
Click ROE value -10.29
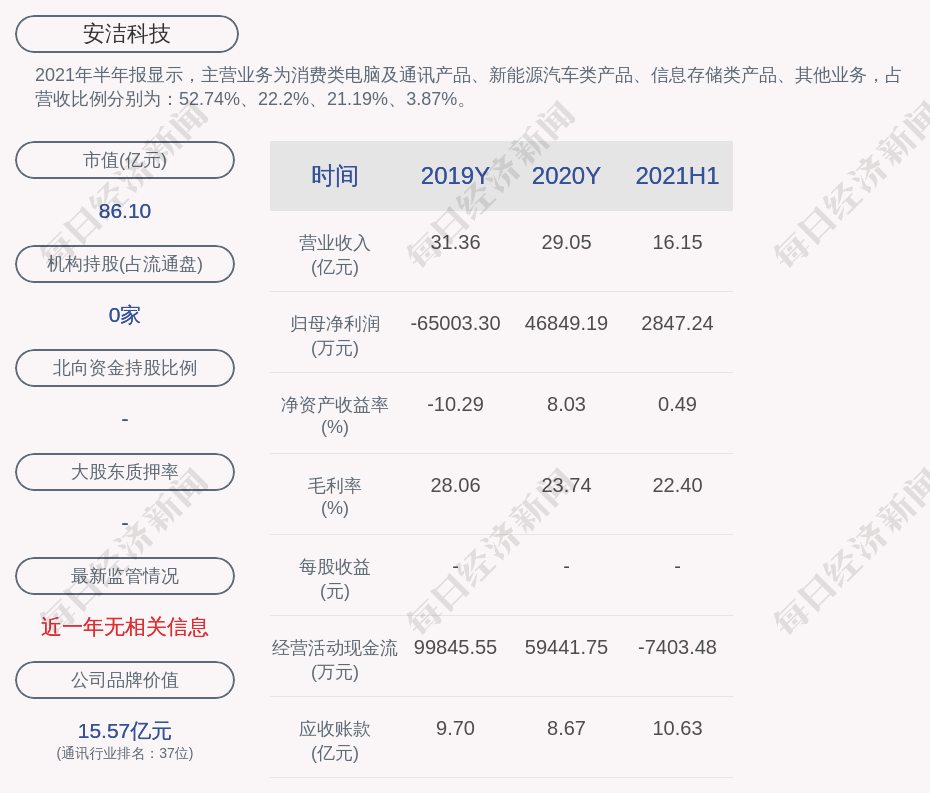[x=455, y=405]
